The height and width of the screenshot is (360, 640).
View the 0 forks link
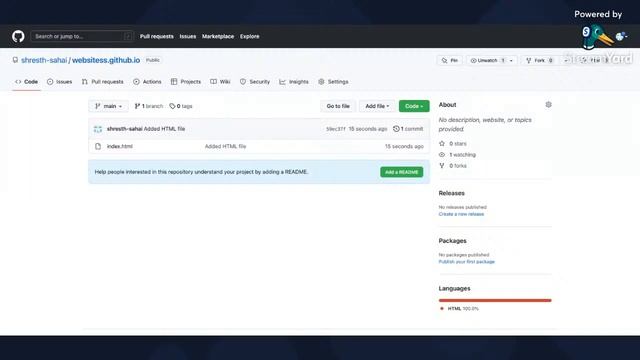[x=453, y=166]
